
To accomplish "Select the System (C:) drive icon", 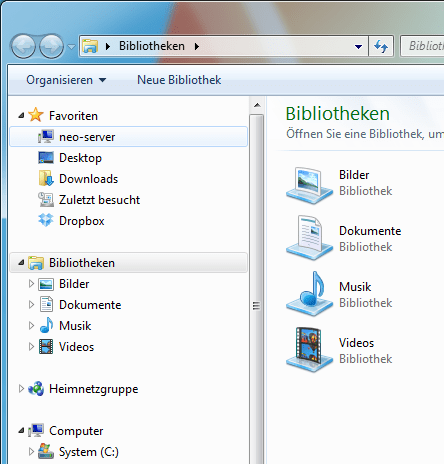I will 46,451.
